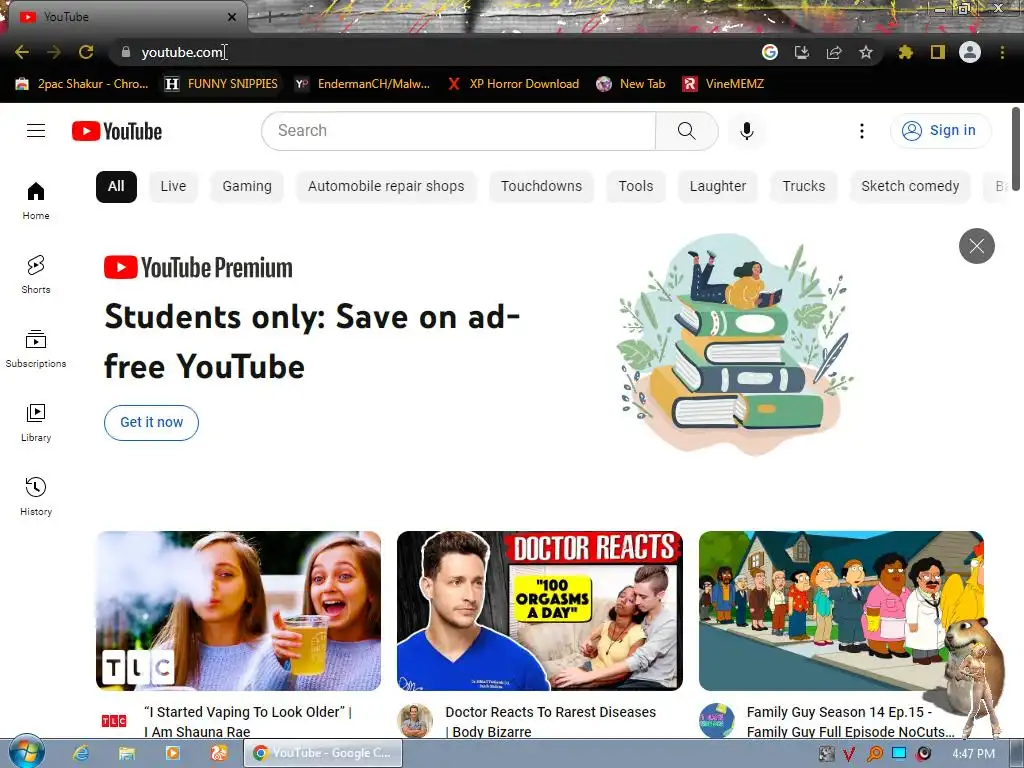1024x768 pixels.
Task: Open New Tab bookmark
Action: click(631, 84)
